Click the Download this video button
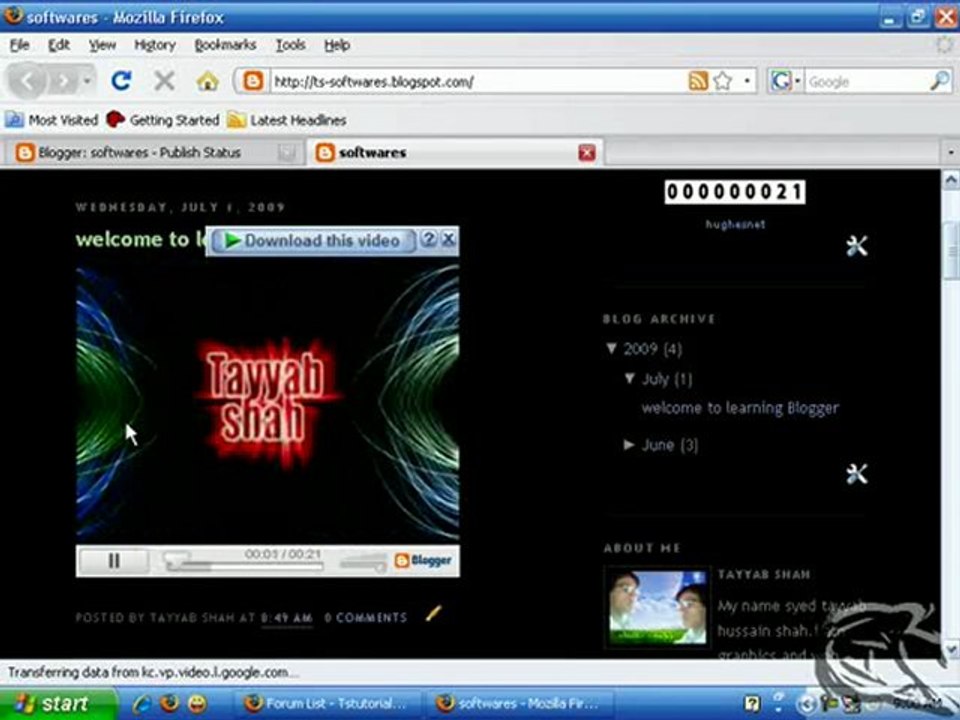Image resolution: width=960 pixels, height=720 pixels. pyautogui.click(x=312, y=241)
